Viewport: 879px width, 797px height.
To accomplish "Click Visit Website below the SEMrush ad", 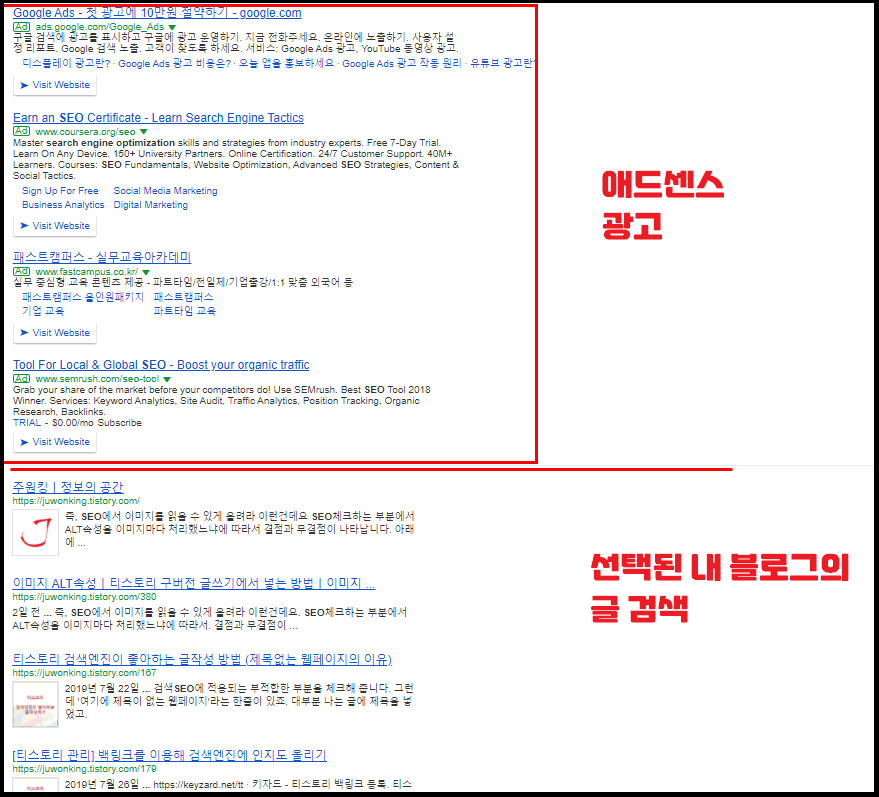I will pyautogui.click(x=55, y=441).
